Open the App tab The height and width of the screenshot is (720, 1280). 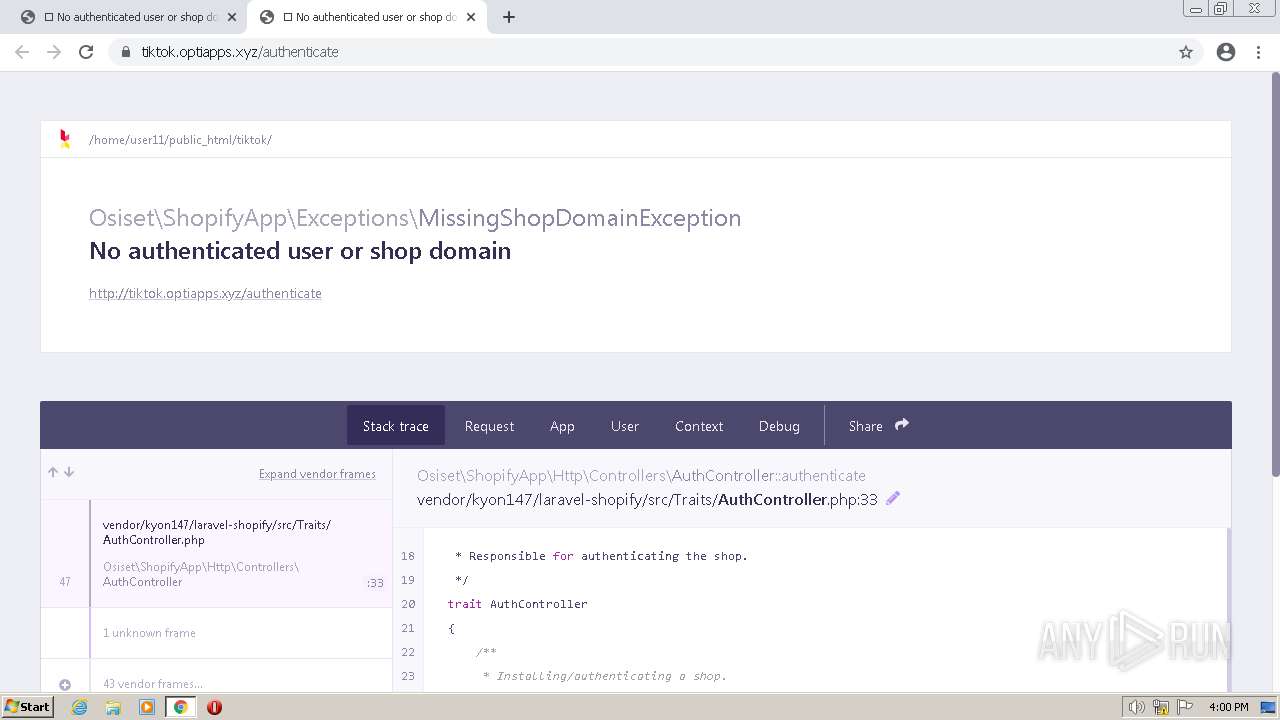click(x=562, y=426)
